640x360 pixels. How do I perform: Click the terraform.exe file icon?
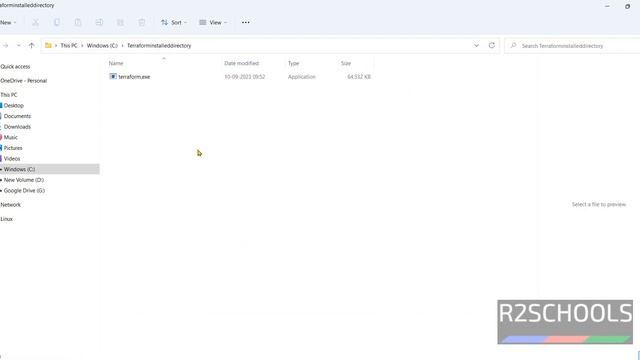click(x=113, y=76)
